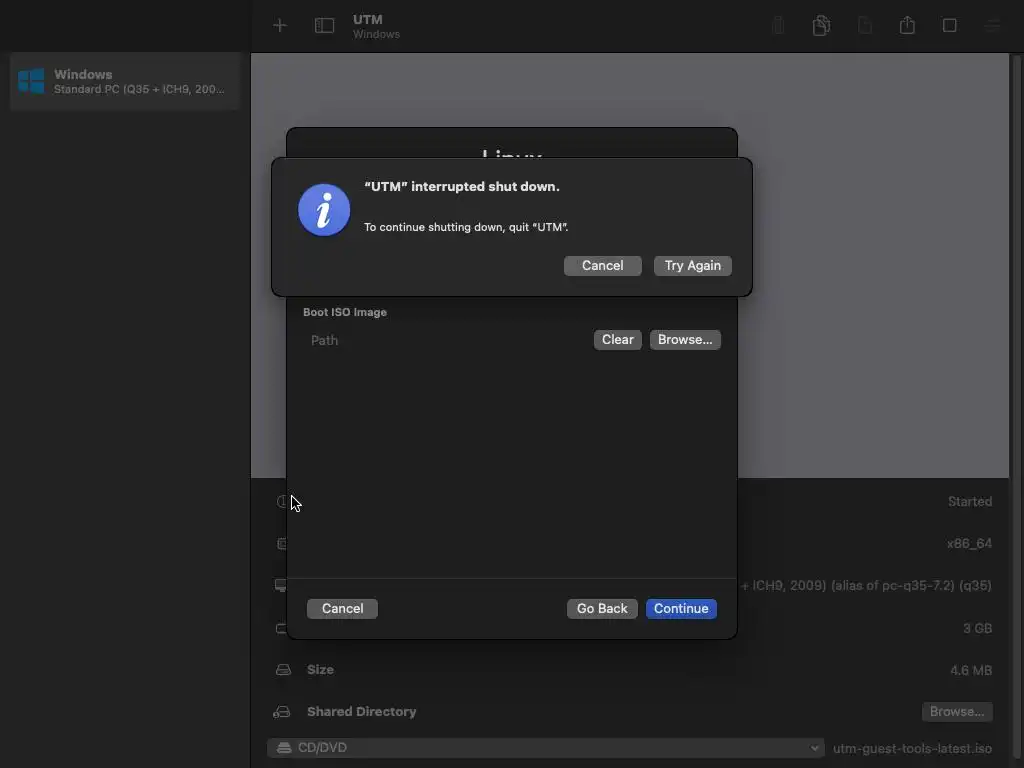Viewport: 1024px width, 768px height.
Task: Continue to the next wizard step
Action: [x=681, y=609]
